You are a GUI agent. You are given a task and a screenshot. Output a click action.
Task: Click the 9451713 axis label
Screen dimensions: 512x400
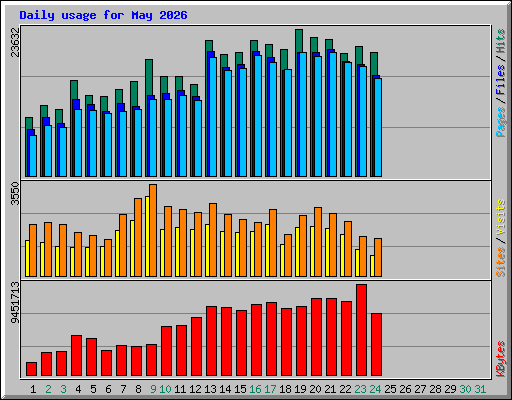pos(15,303)
